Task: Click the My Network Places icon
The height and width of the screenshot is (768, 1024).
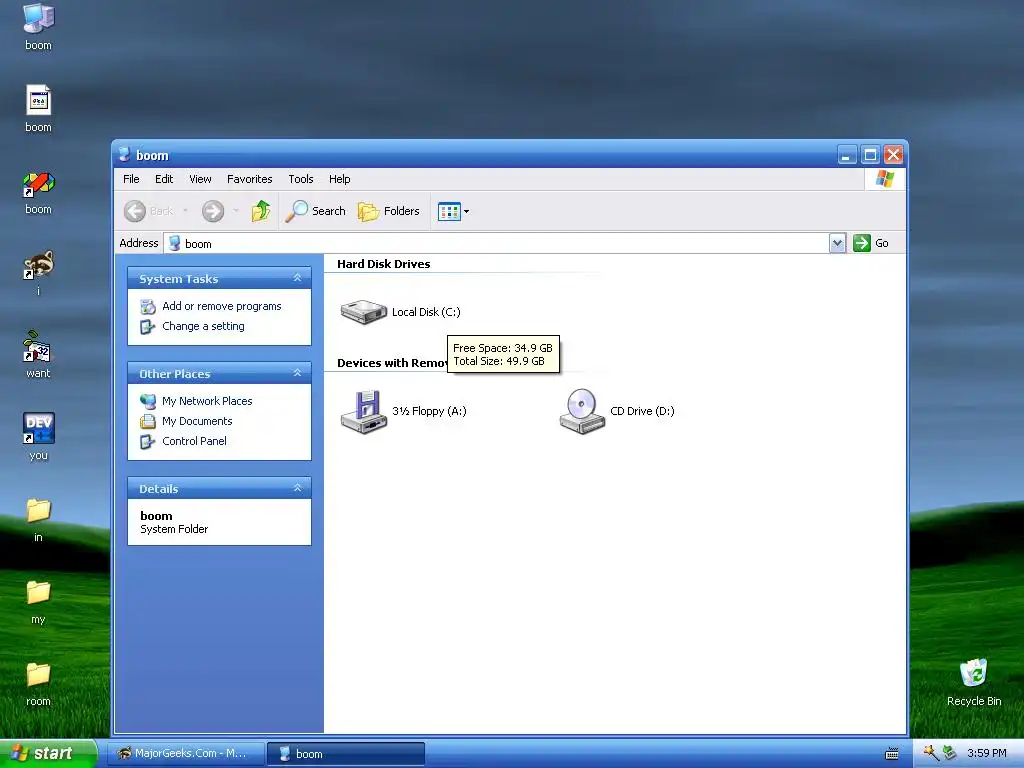Action: tap(148, 401)
